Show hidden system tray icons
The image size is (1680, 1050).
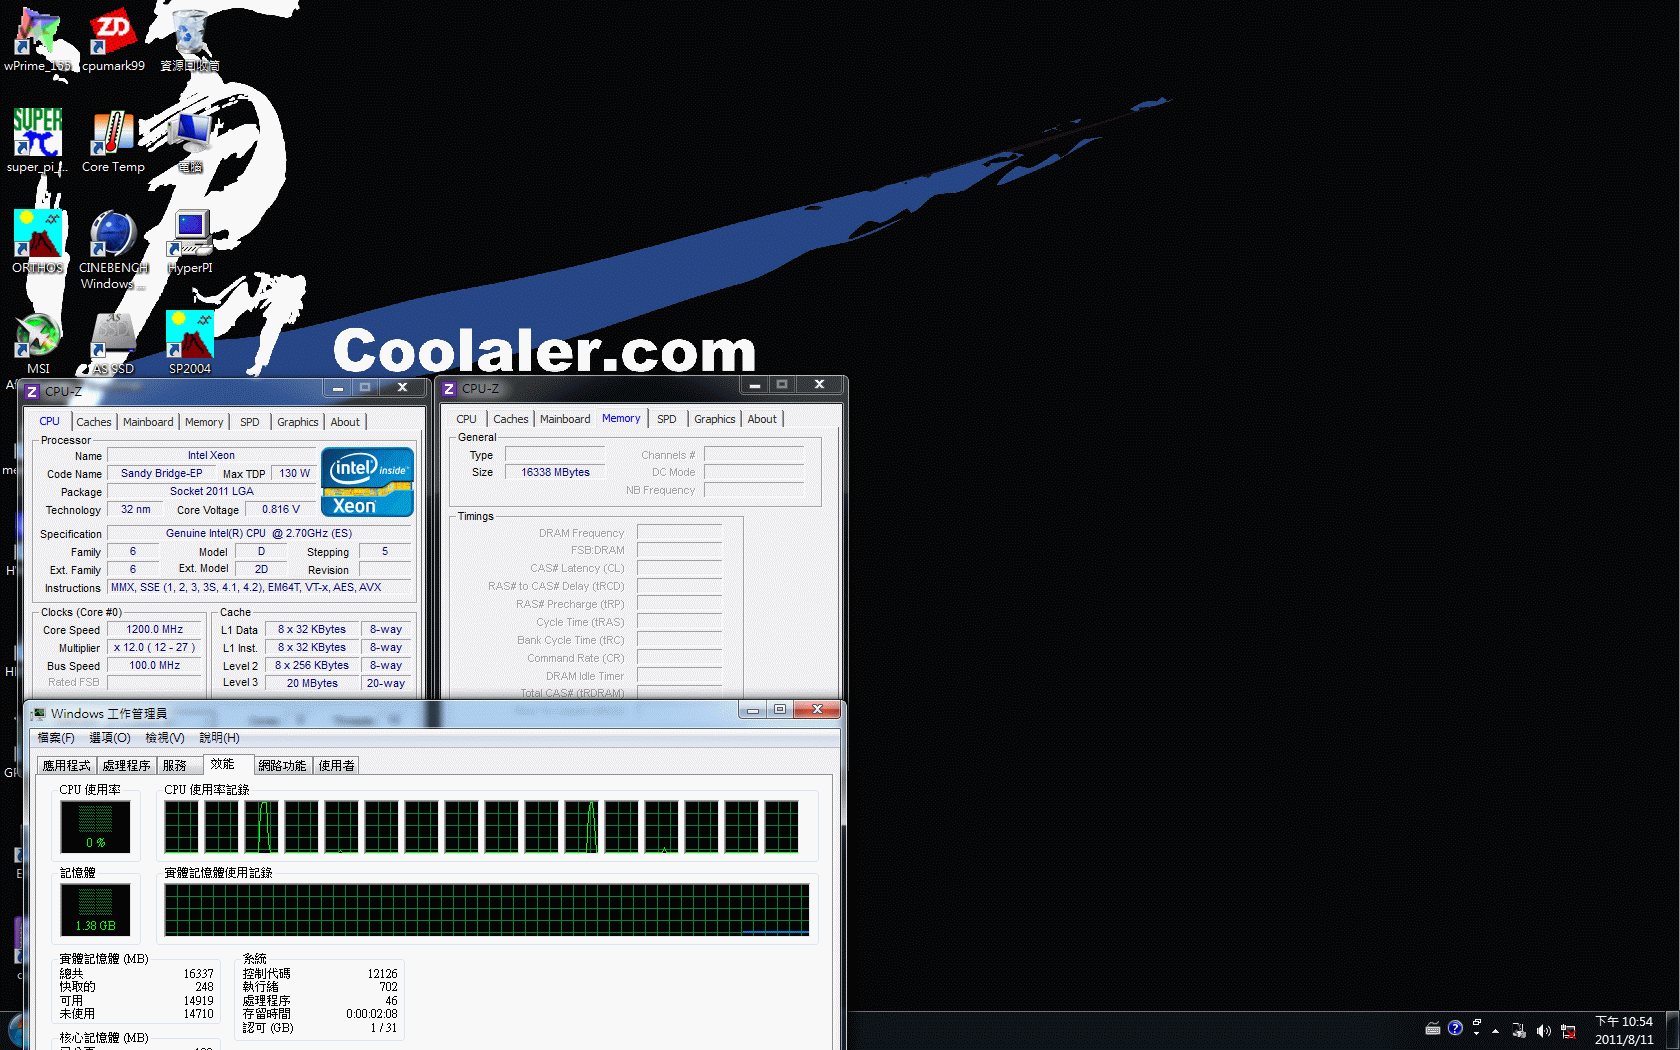[1496, 1030]
